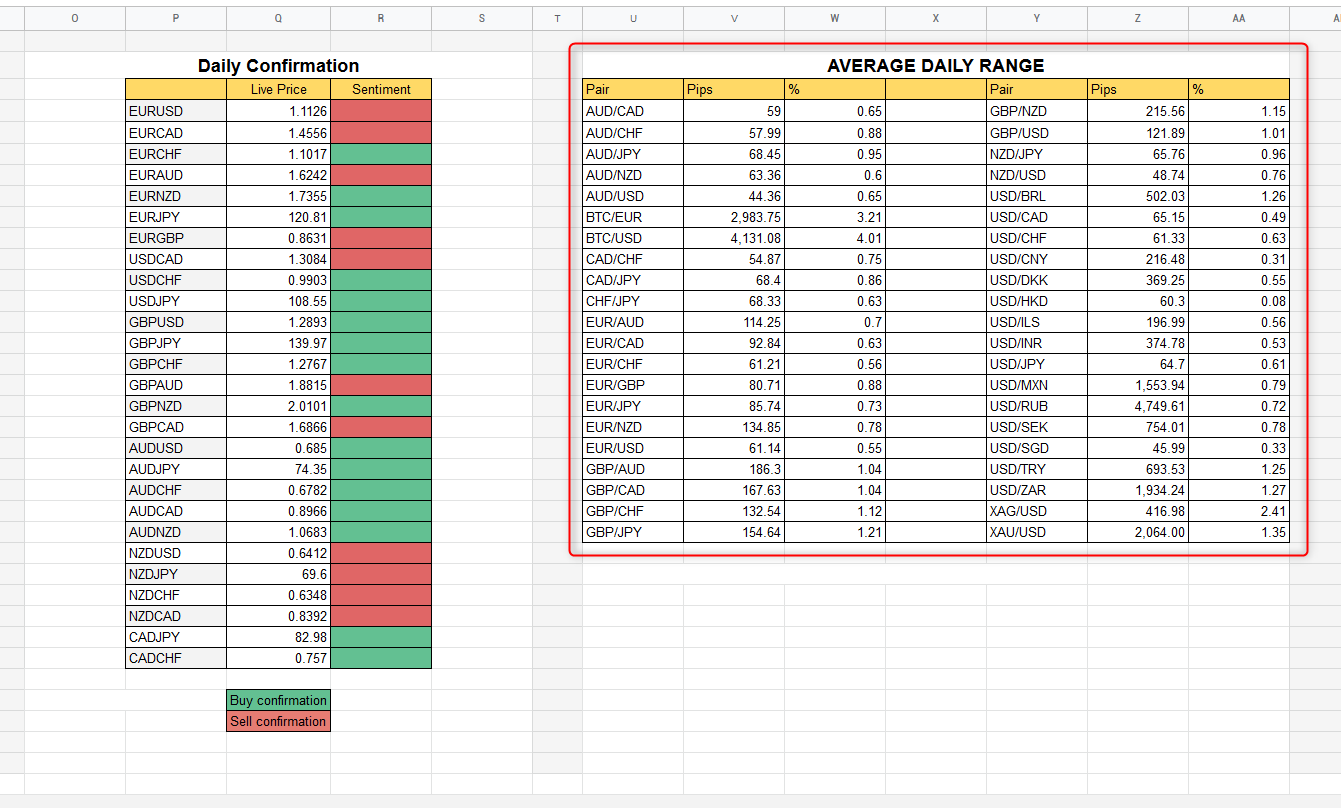This screenshot has height=808, width=1341.
Task: Click the AVERAGE DAILY RANGE title cell
Action: [935, 65]
